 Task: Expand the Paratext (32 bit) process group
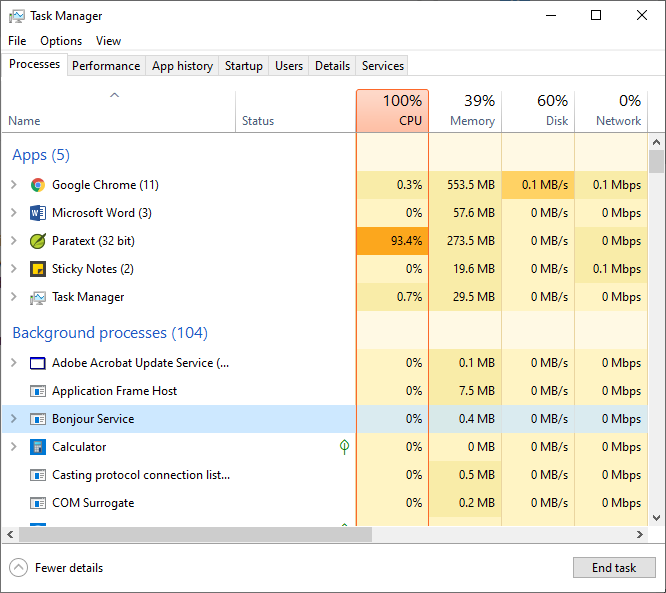tap(14, 240)
